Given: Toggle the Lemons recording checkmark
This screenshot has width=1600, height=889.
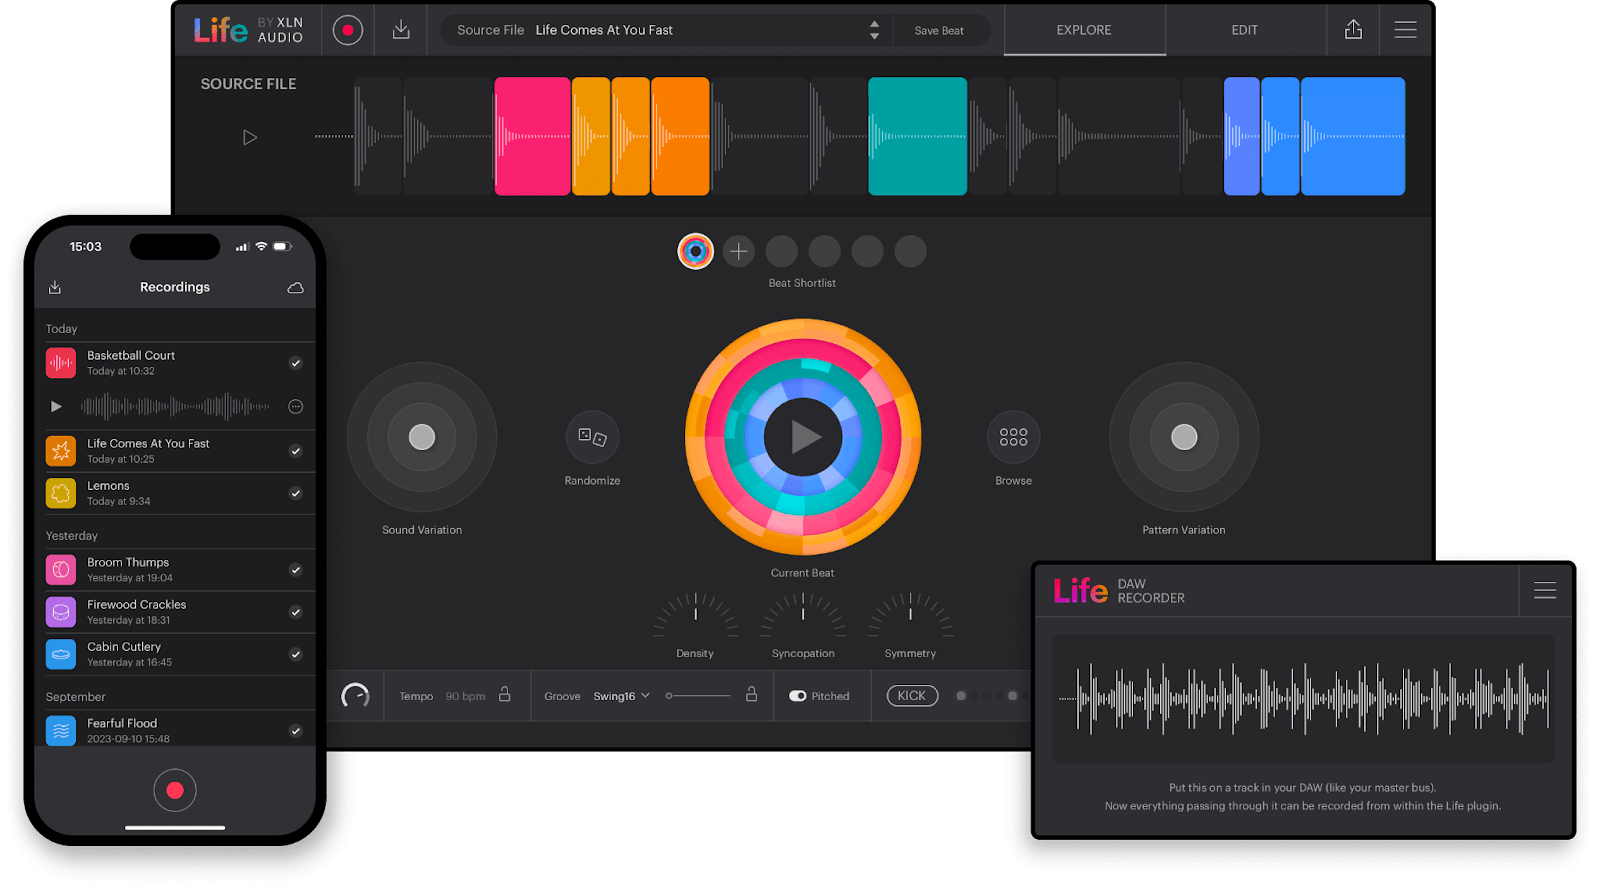Looking at the screenshot, I should 295,493.
